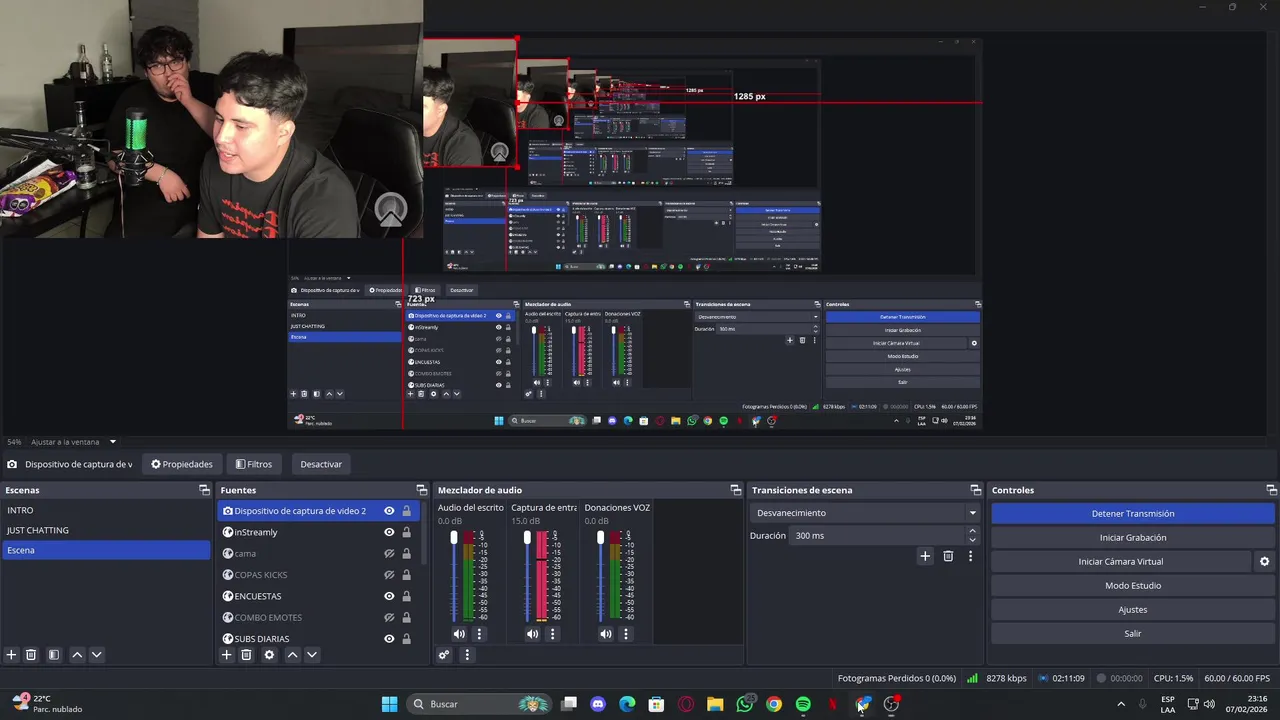1280x720 pixels.
Task: Move scene down arrow in Escenas
Action: (x=96, y=655)
